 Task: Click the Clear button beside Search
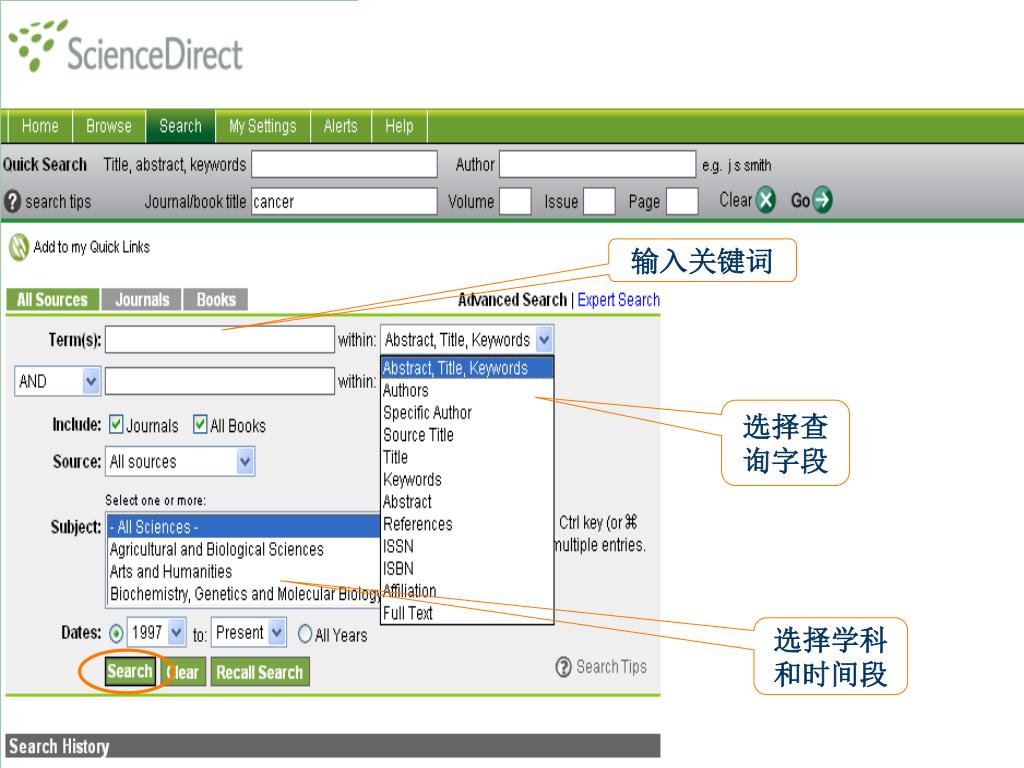(184, 672)
